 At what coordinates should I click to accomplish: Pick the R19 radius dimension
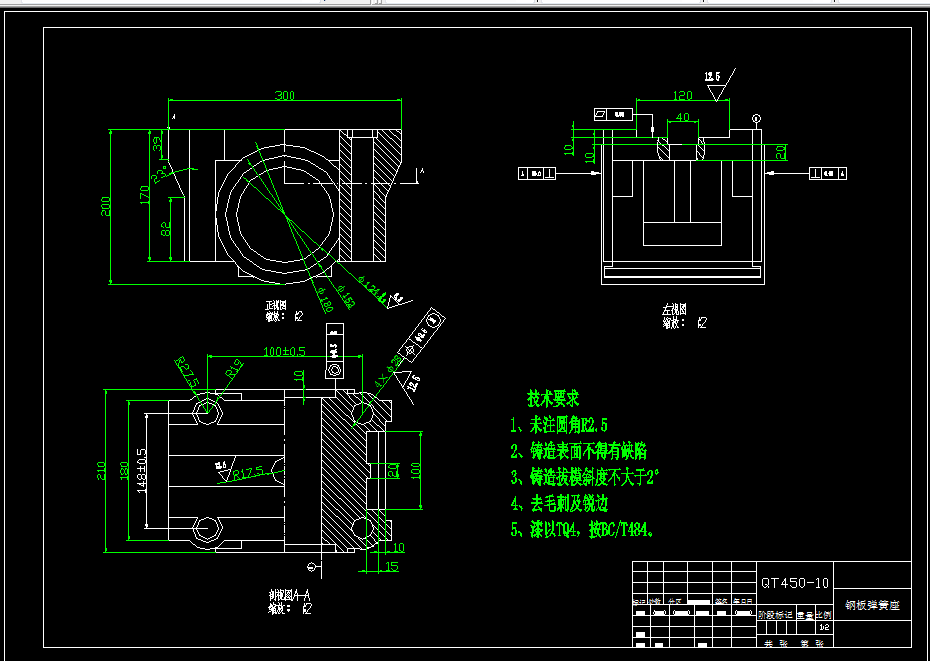click(x=234, y=370)
